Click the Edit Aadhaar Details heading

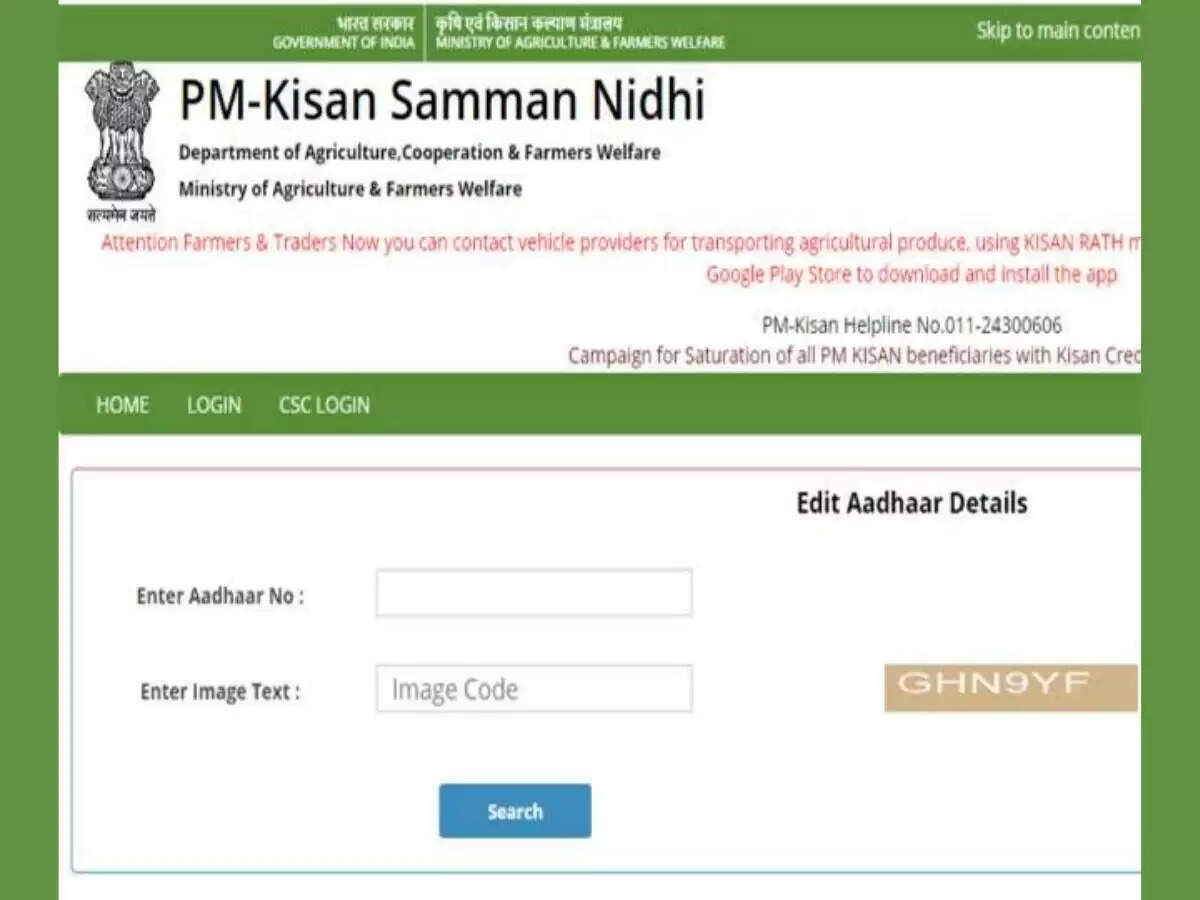pos(911,503)
